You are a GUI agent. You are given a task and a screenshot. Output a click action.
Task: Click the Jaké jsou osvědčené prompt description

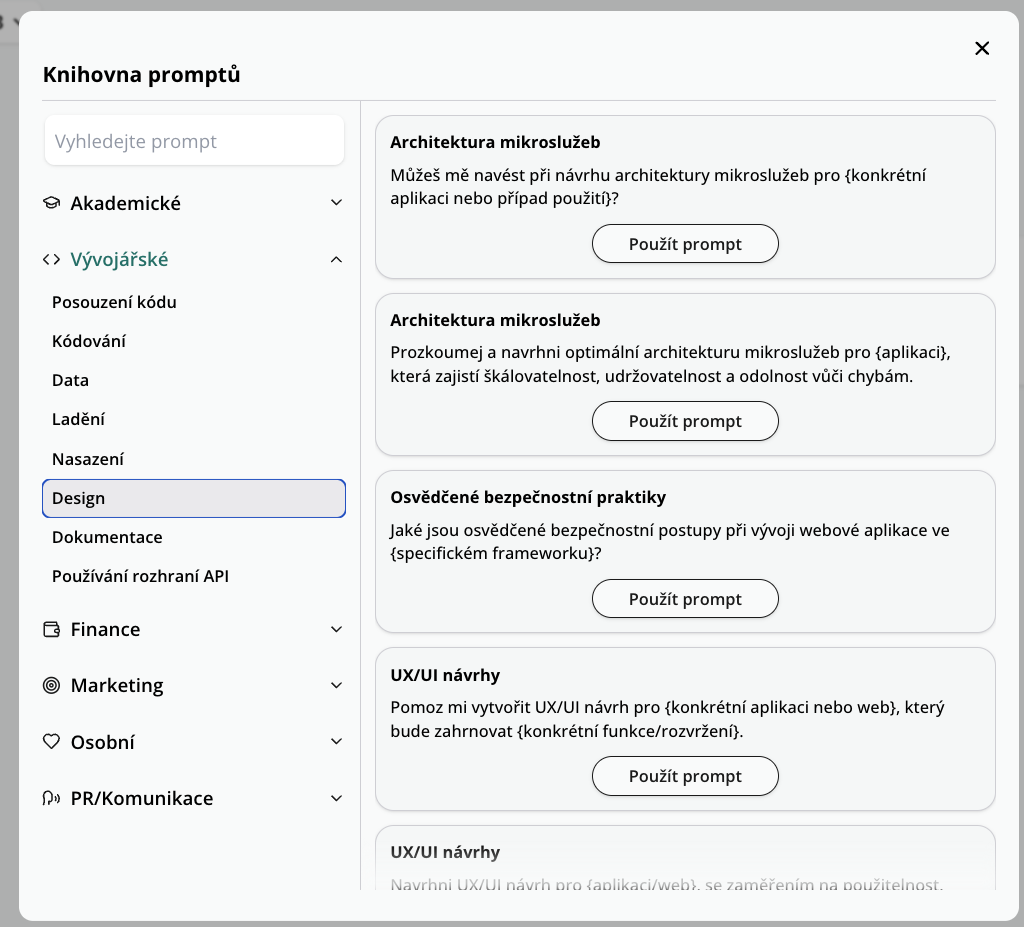pos(670,542)
